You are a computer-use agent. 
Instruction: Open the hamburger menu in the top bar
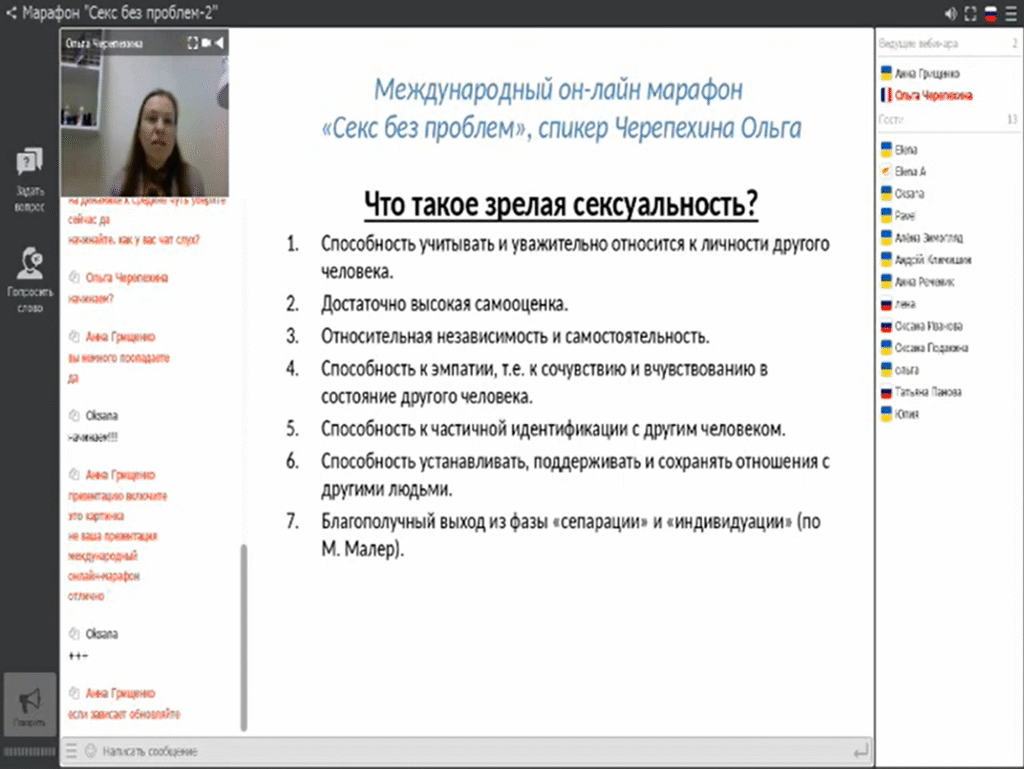coord(1011,14)
